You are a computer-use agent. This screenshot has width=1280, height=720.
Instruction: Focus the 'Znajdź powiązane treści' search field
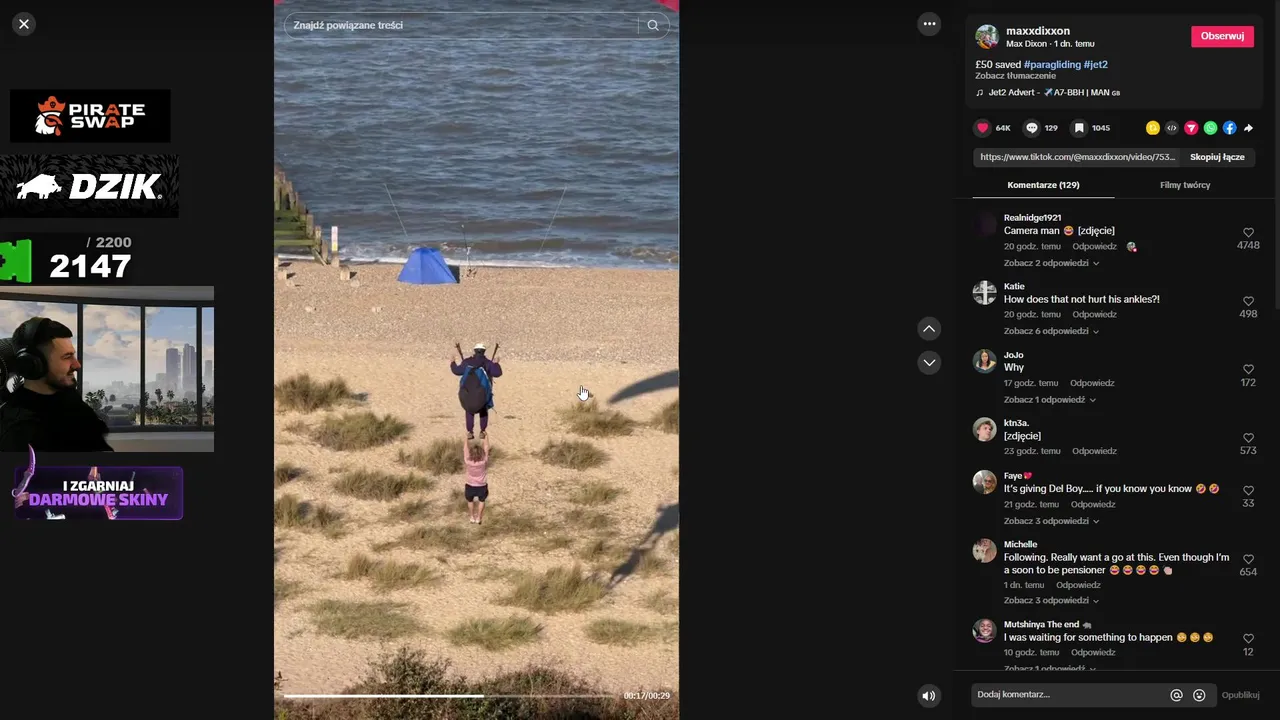coord(462,25)
